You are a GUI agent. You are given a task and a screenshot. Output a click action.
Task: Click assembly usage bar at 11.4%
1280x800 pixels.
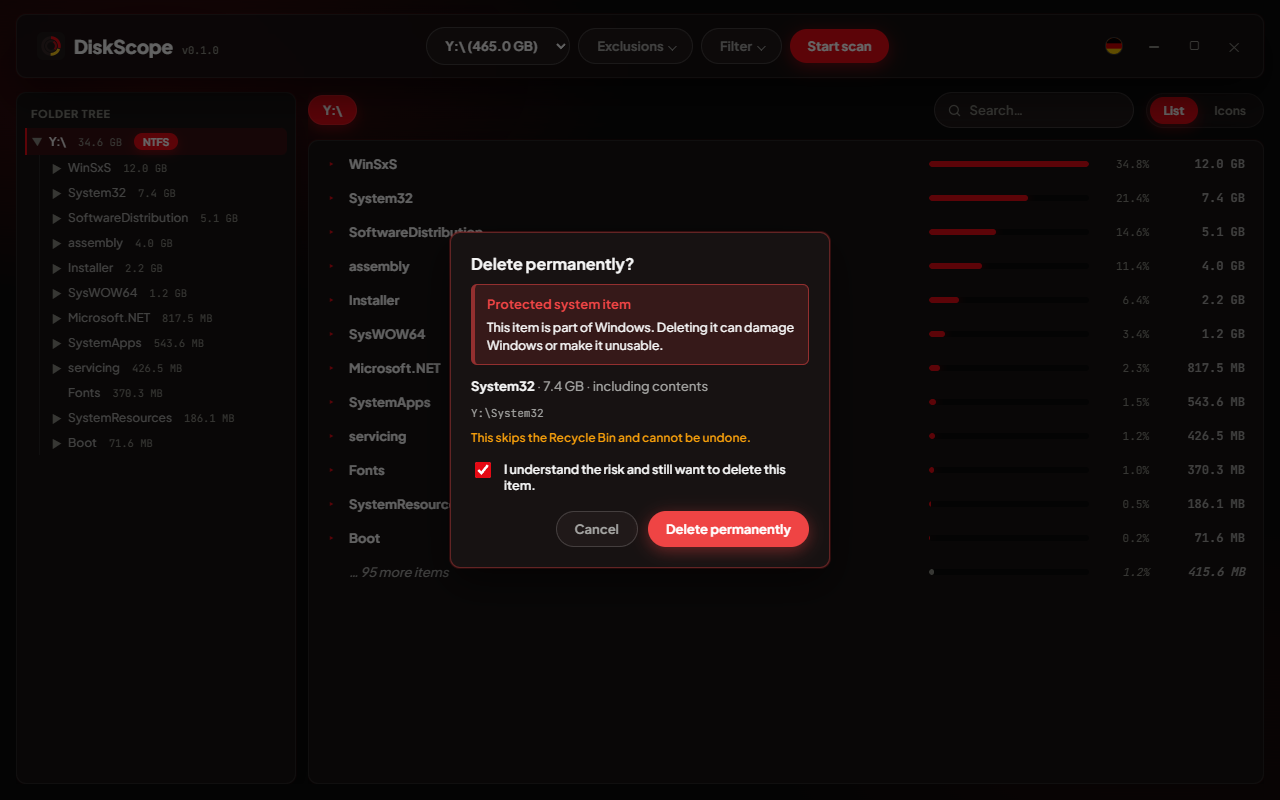(1009, 266)
